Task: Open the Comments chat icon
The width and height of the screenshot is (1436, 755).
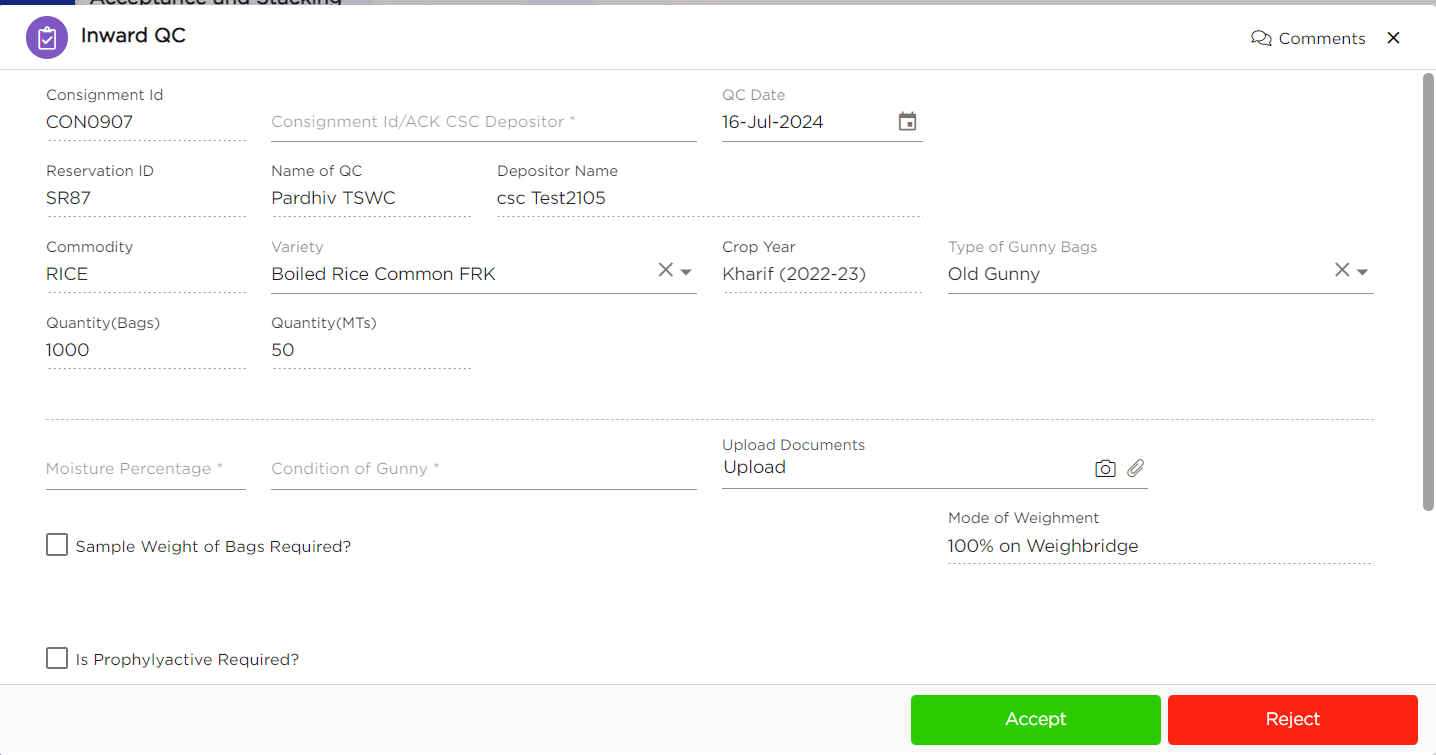Action: 1261,38
